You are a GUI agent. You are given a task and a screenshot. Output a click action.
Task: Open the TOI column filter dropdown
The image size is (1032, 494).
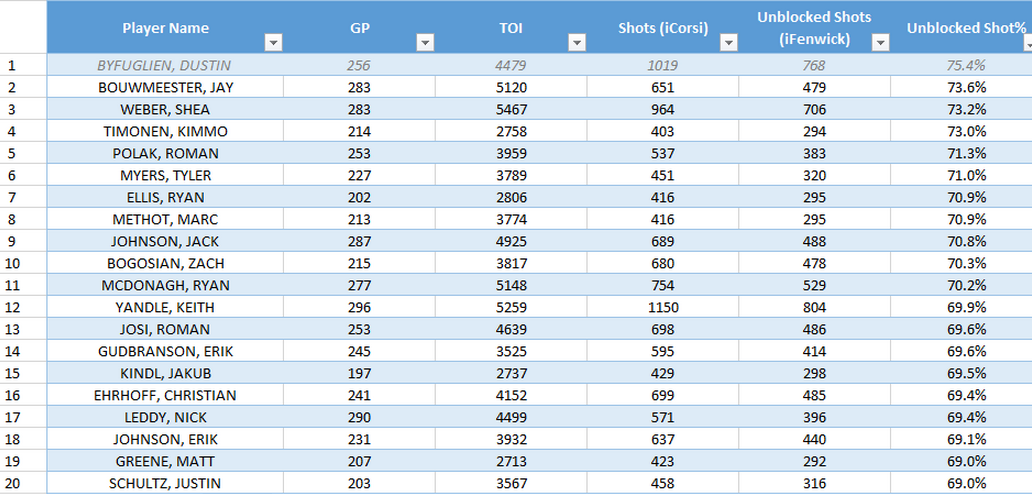coord(577,43)
